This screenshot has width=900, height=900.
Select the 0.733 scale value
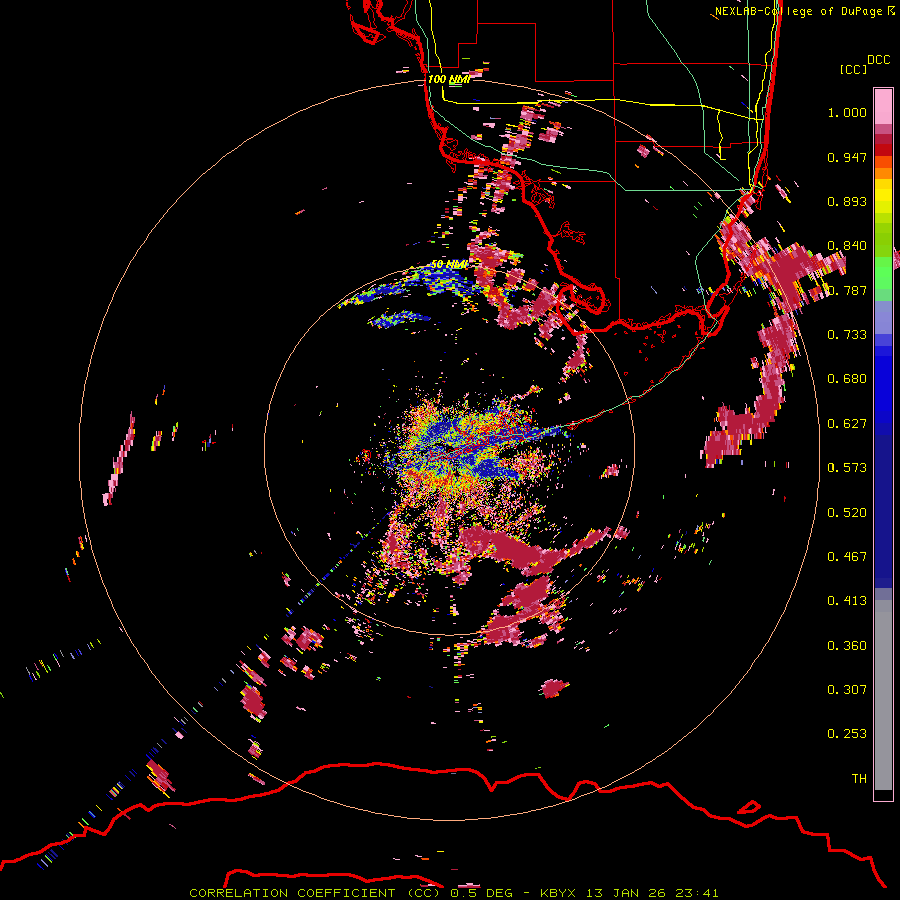tap(847, 335)
